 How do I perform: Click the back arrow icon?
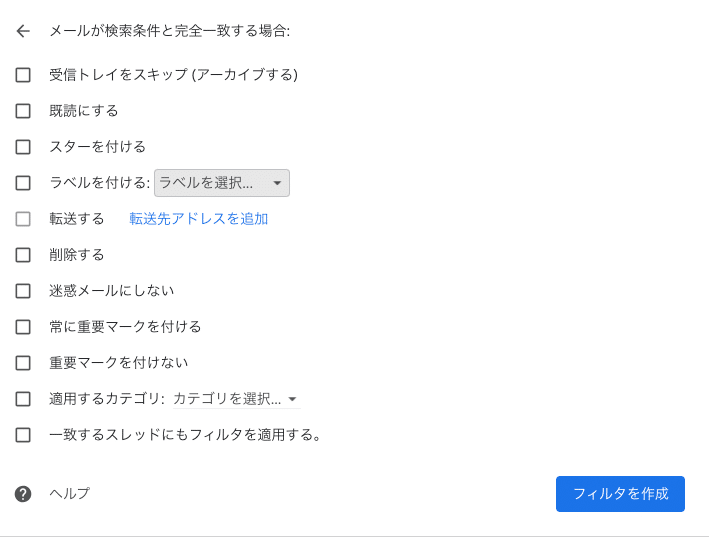point(23,31)
